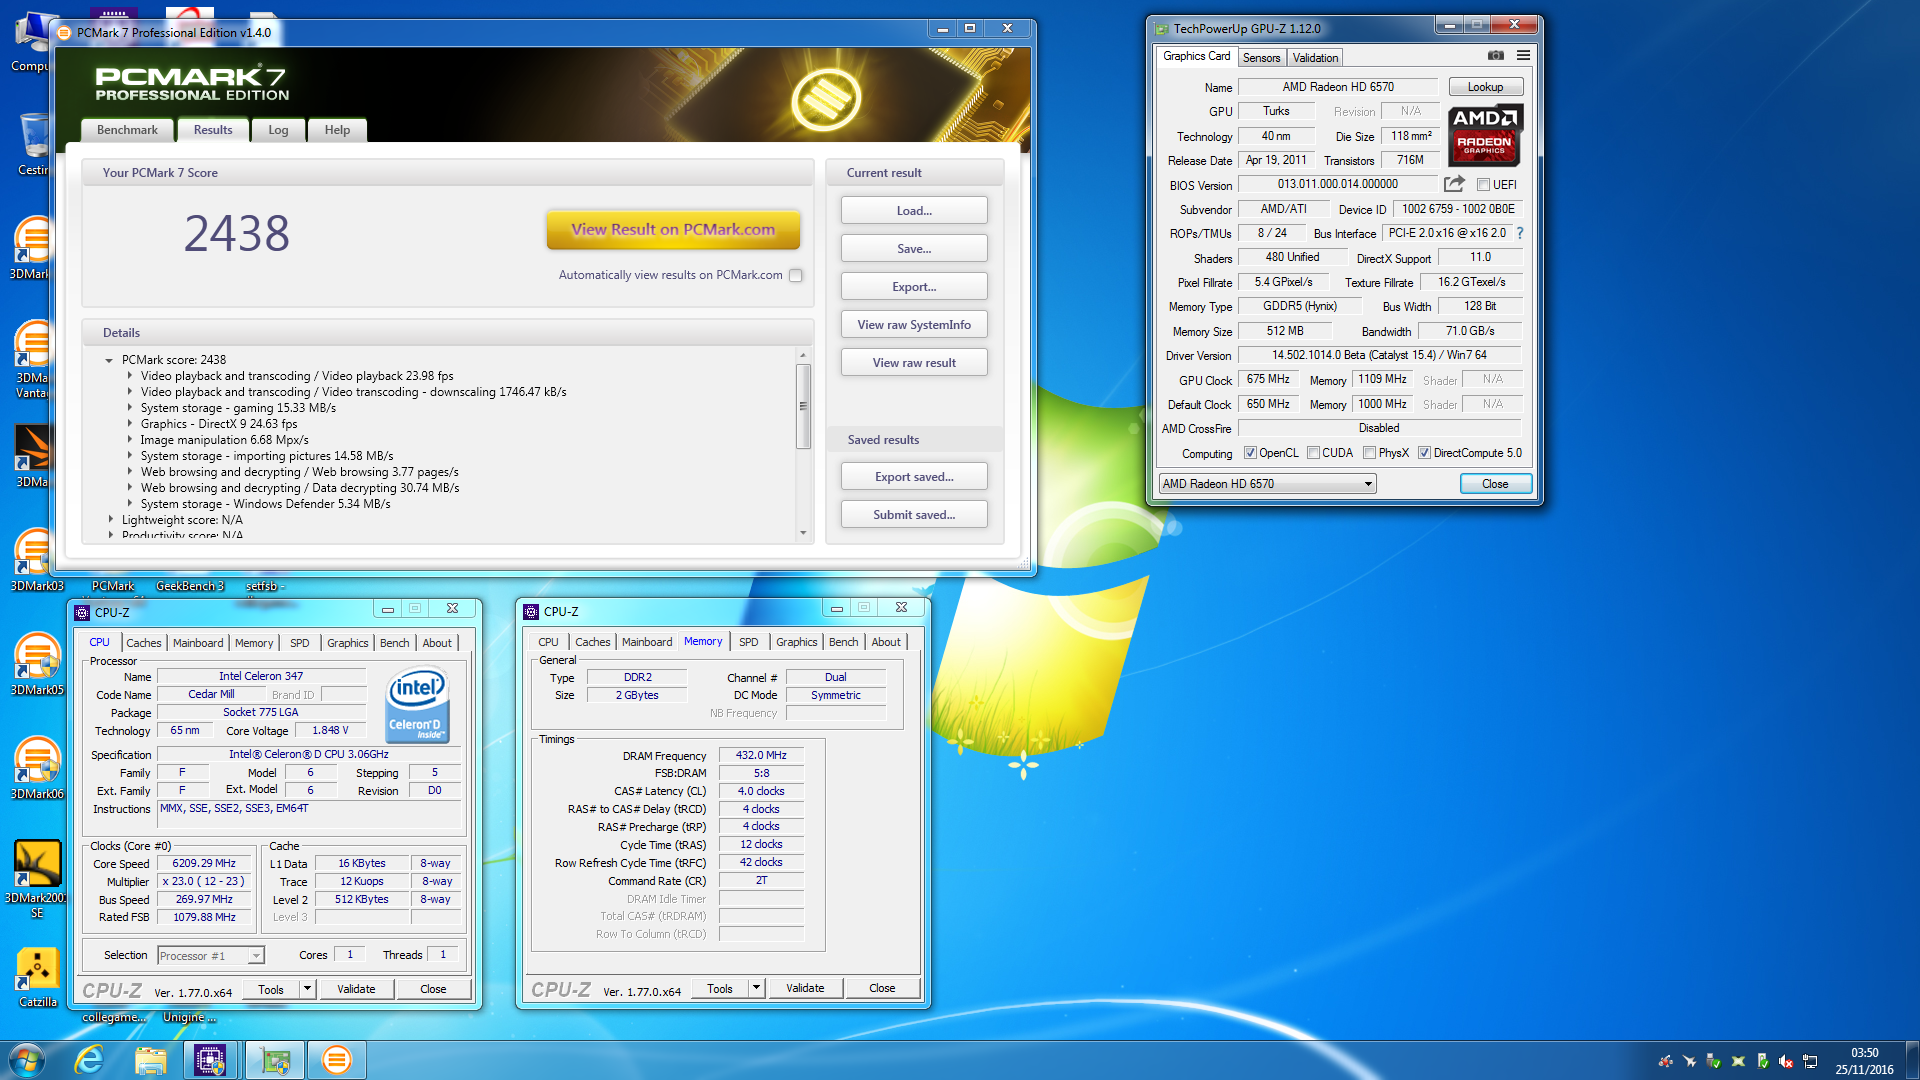Image resolution: width=1920 pixels, height=1080 pixels.
Task: Open Tools dropdown arrow in CPU-Z Memory window
Action: [756, 988]
